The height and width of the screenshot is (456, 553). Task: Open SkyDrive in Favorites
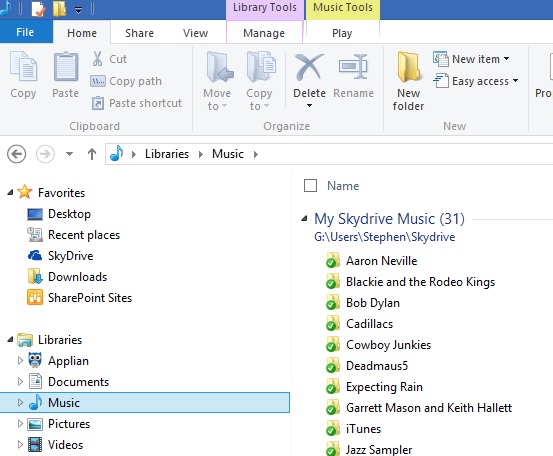click(60, 256)
